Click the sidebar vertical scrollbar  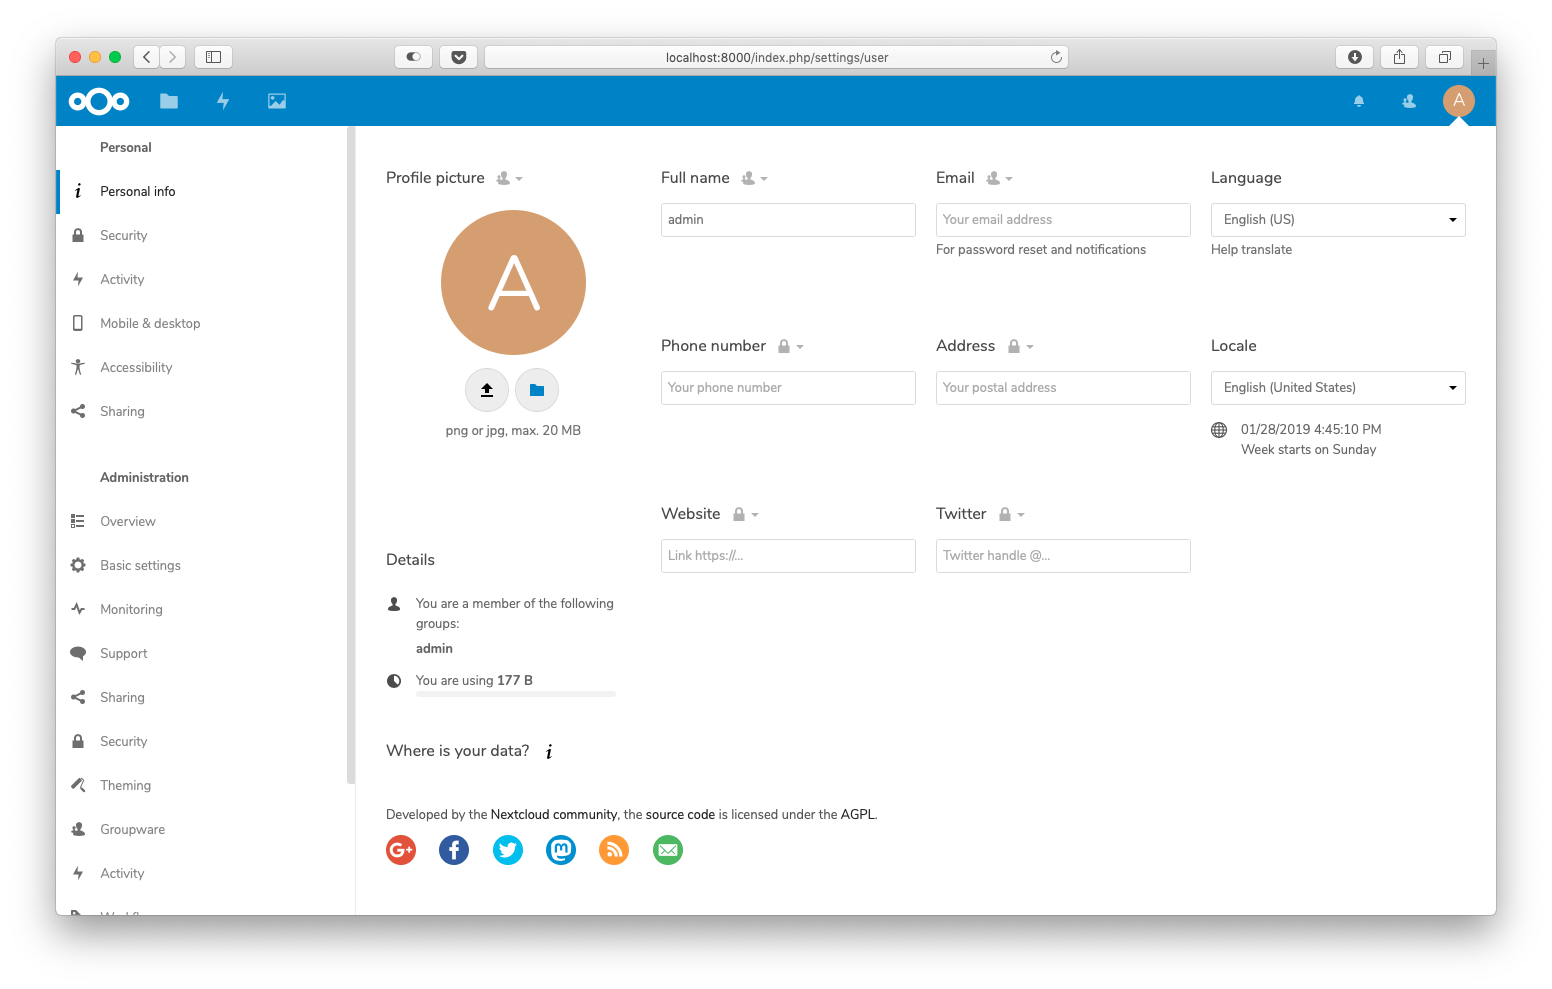pyautogui.click(x=351, y=455)
